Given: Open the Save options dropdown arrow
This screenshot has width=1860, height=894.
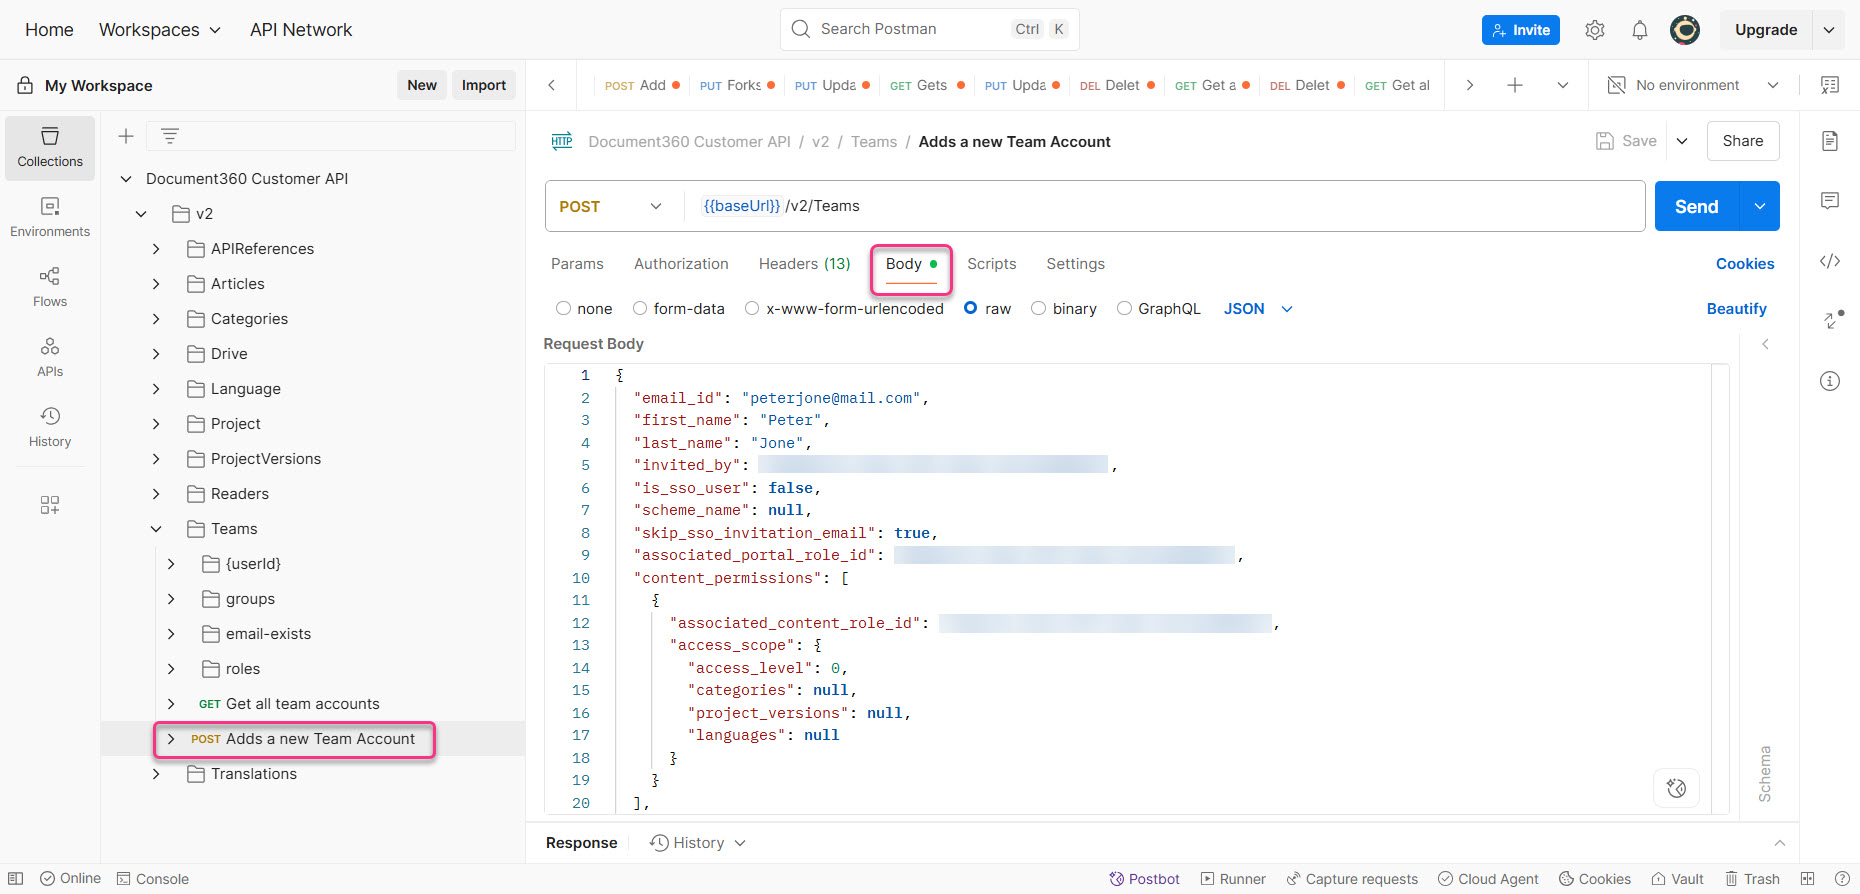Looking at the screenshot, I should point(1682,141).
